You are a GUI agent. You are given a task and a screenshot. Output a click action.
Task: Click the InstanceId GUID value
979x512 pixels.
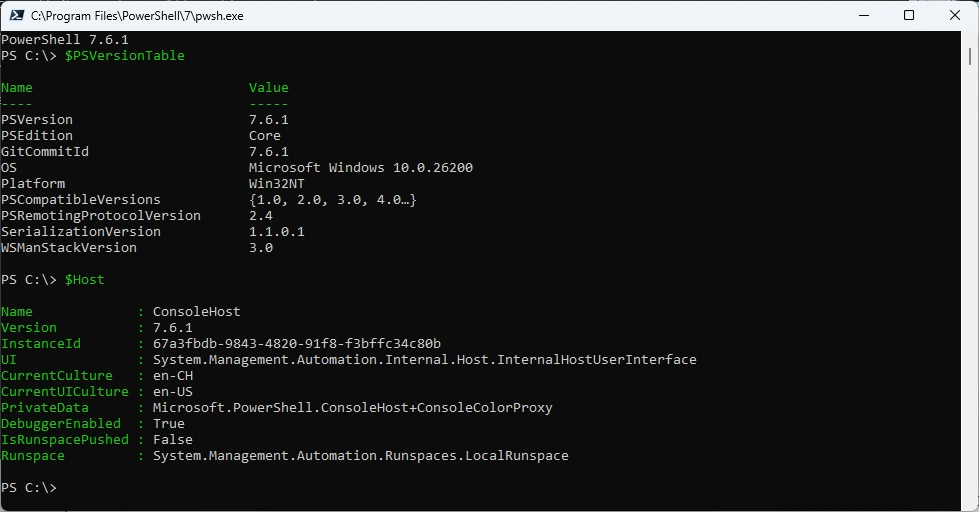[x=296, y=344]
